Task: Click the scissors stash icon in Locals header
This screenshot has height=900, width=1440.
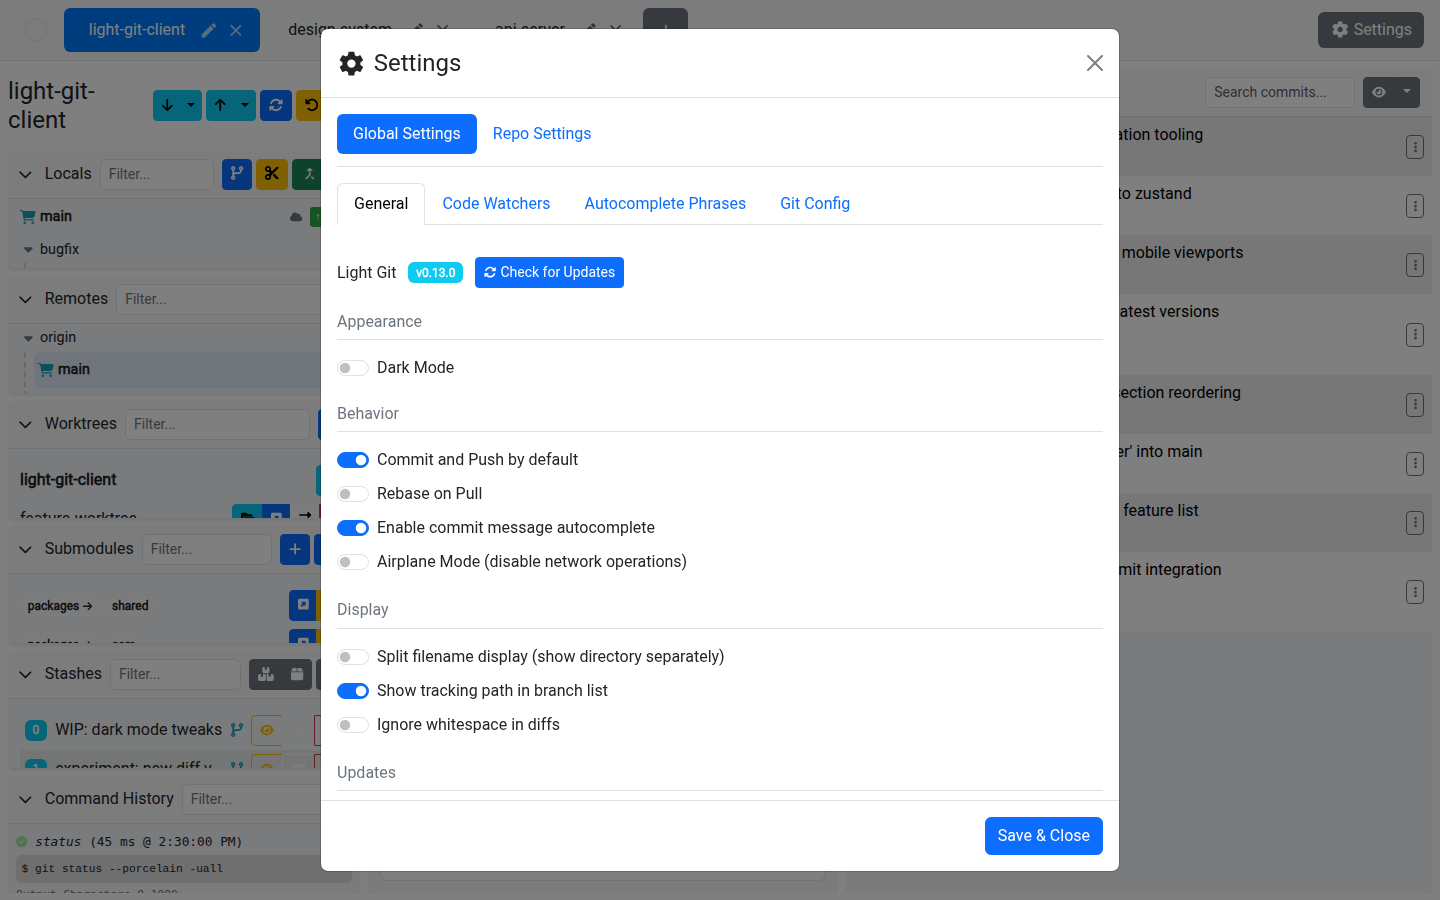Action: point(272,174)
